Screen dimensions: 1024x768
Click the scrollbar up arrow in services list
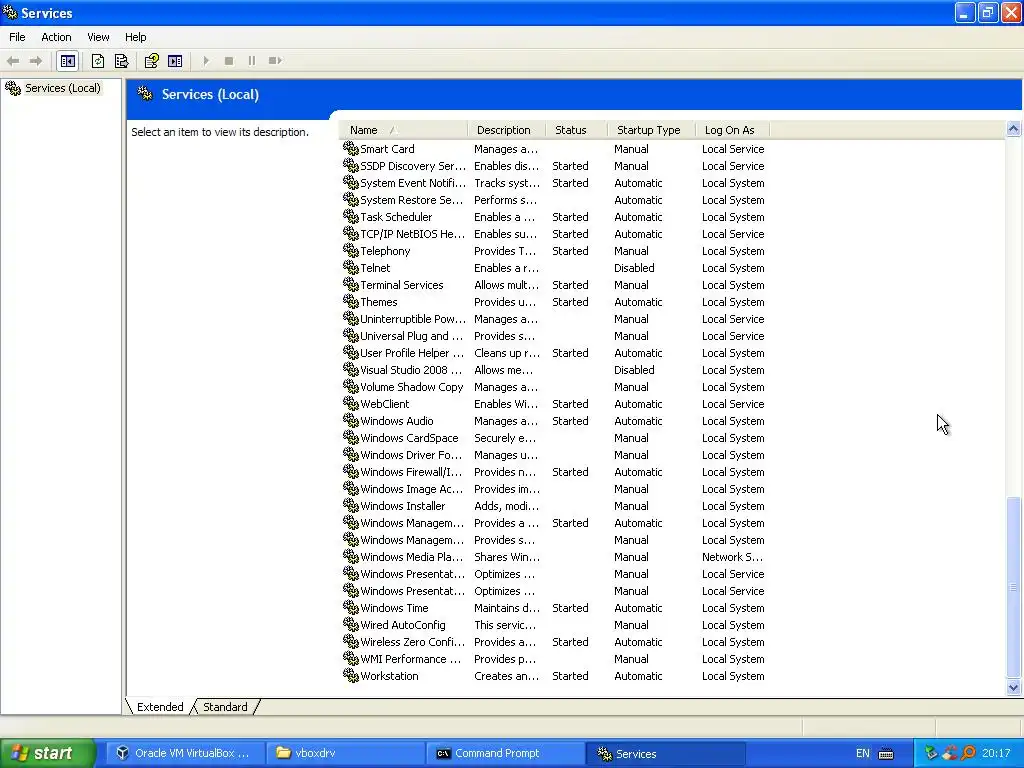coord(1014,129)
